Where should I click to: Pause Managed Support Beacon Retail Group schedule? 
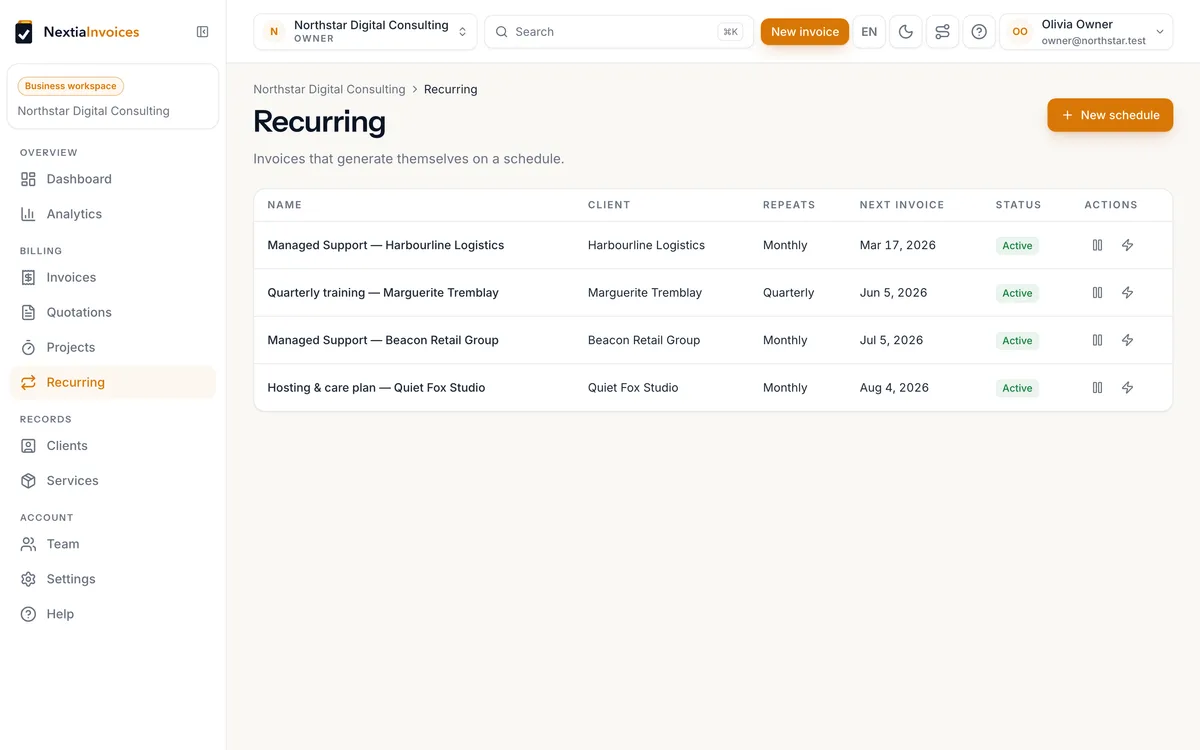(1097, 340)
